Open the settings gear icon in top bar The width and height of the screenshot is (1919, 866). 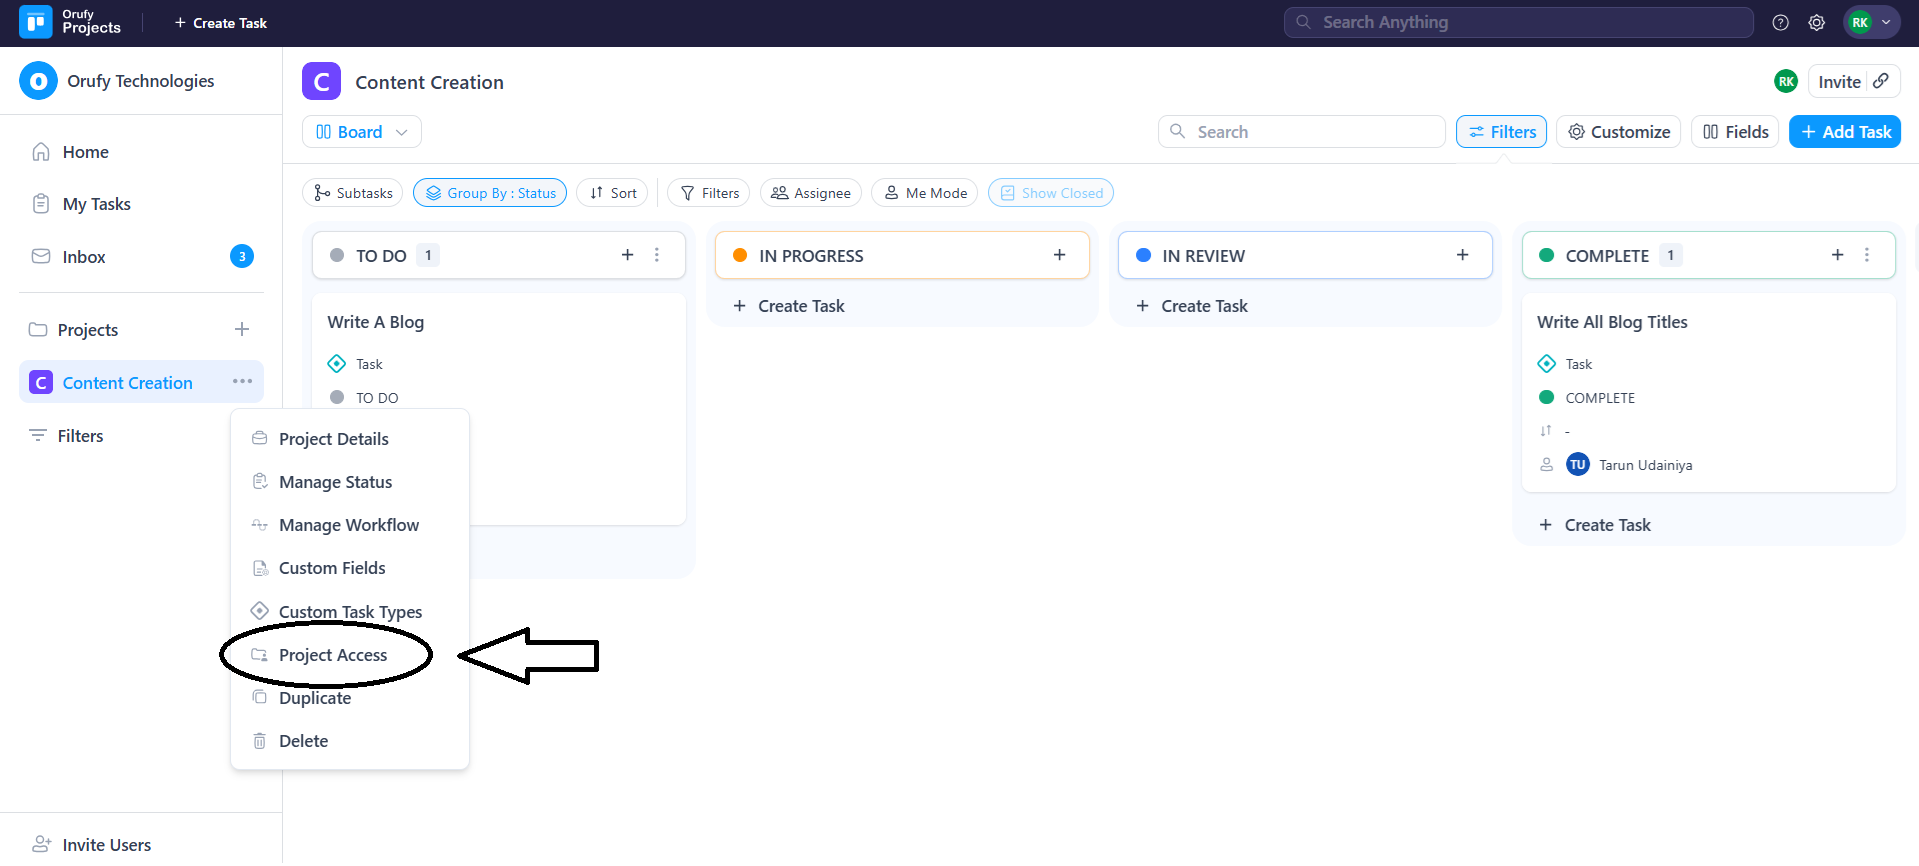pos(1816,22)
